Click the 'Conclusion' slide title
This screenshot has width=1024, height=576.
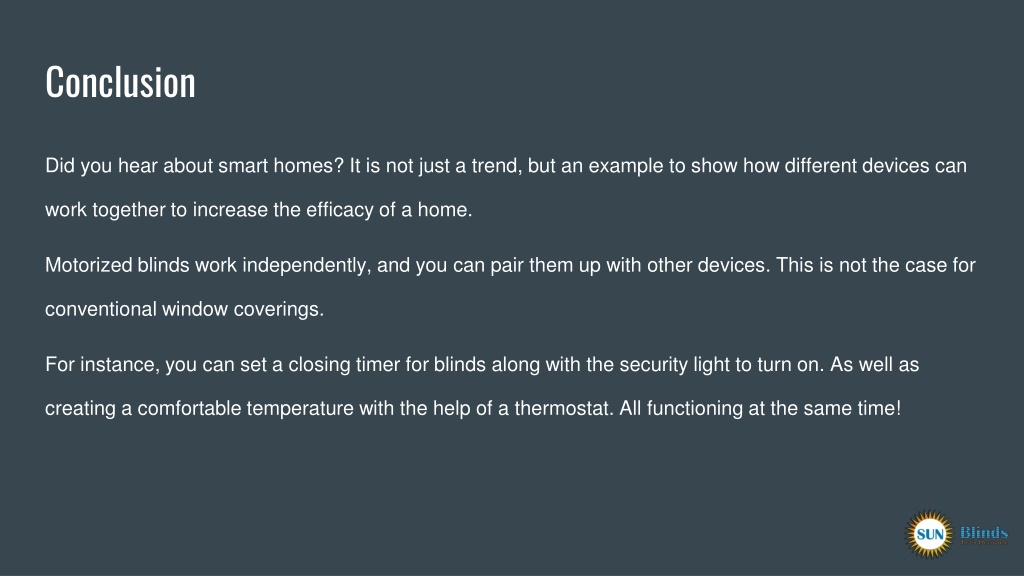(x=120, y=82)
